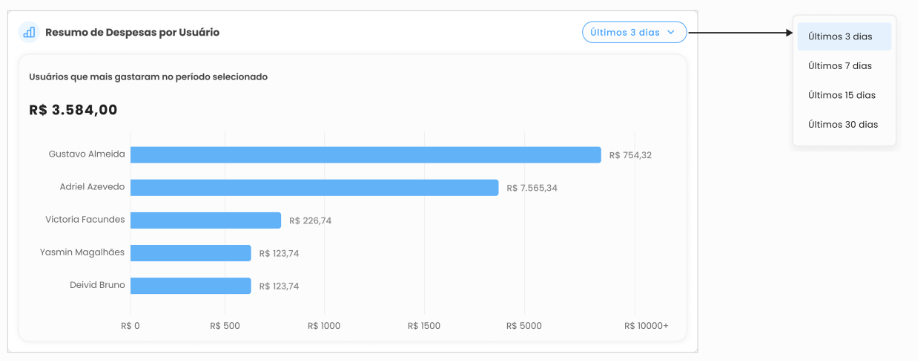Viewport: 918px width, 361px height.
Task: Click the R$ 10000+ axis label
Action: click(x=646, y=326)
